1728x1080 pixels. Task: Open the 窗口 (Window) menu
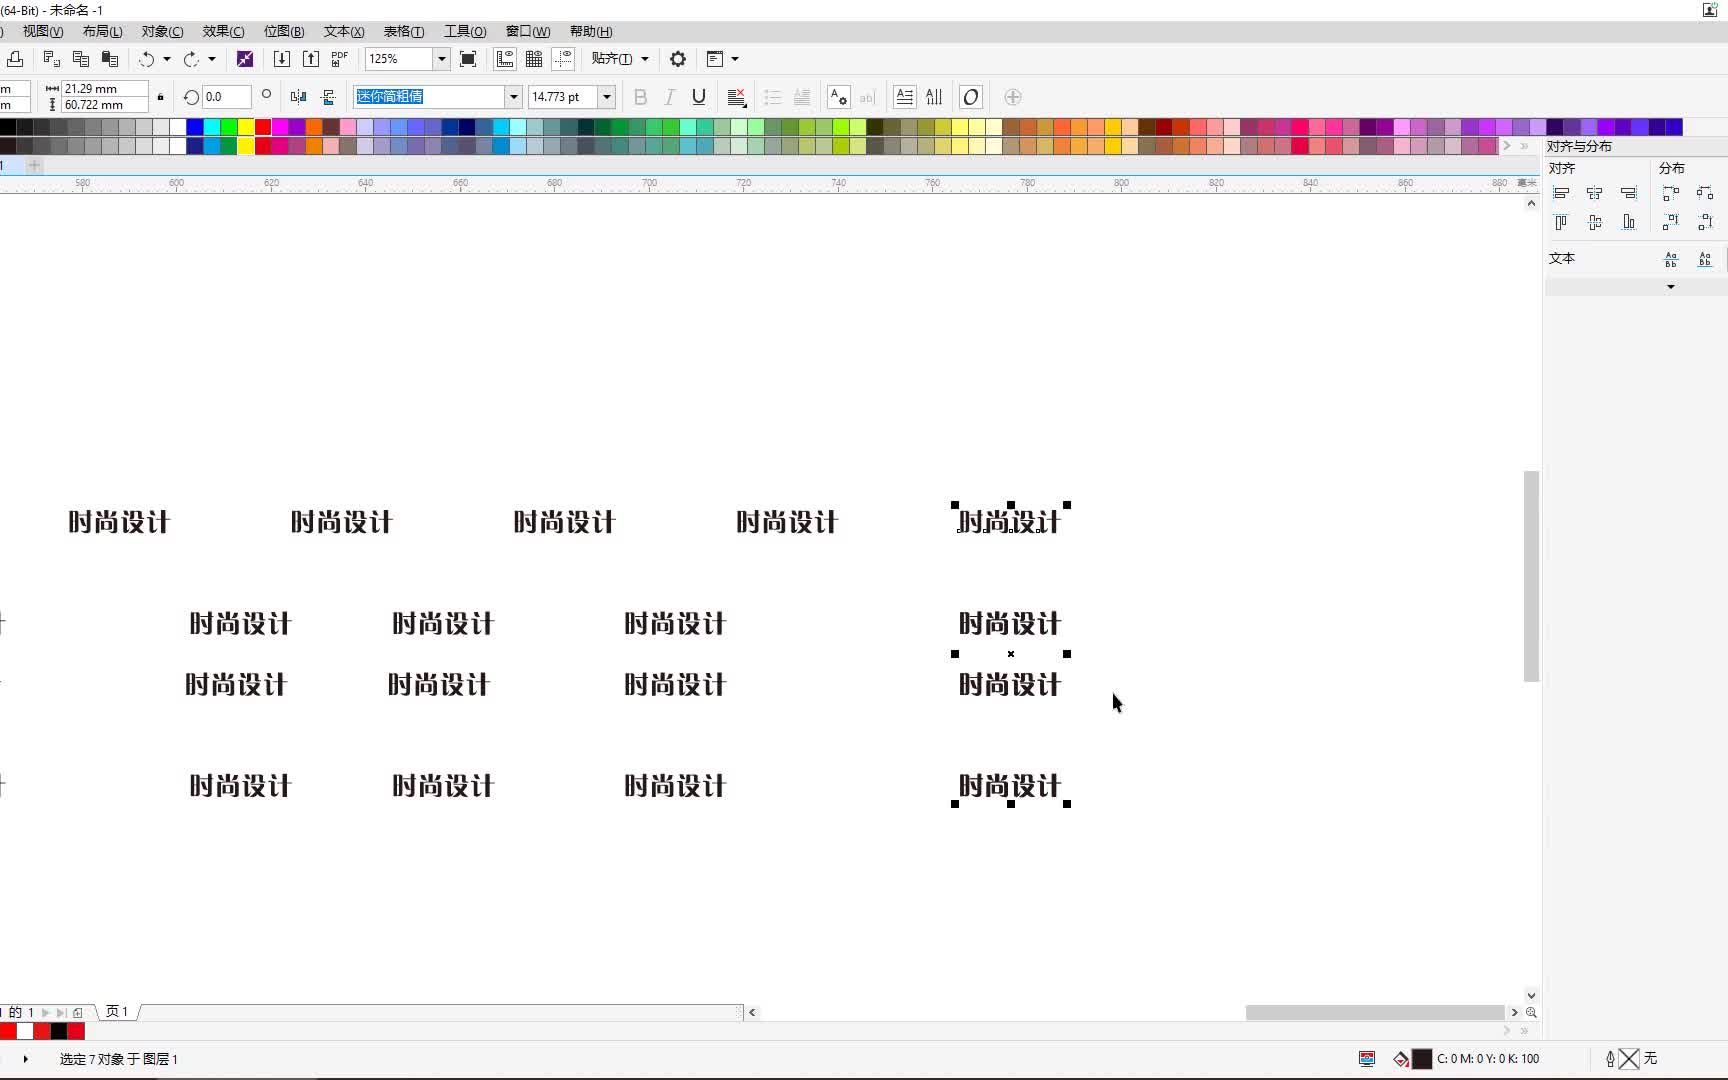528,32
